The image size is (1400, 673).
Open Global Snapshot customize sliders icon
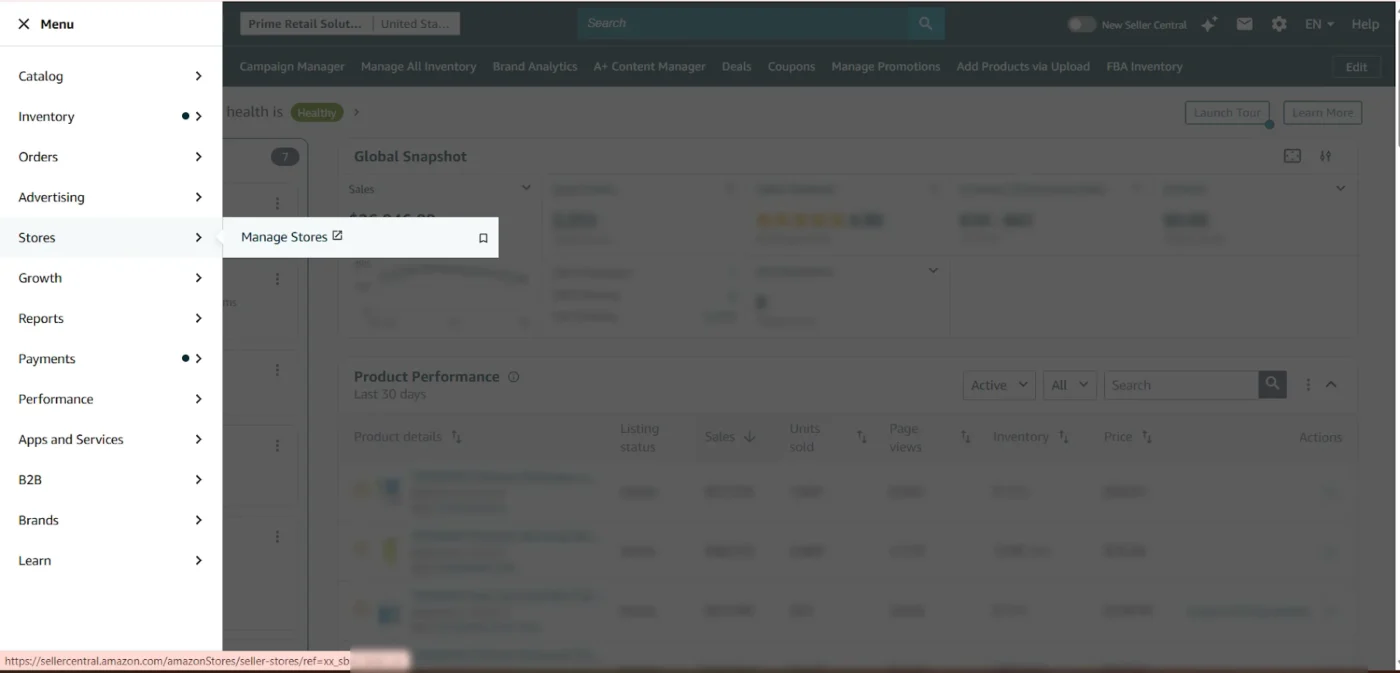click(1326, 156)
